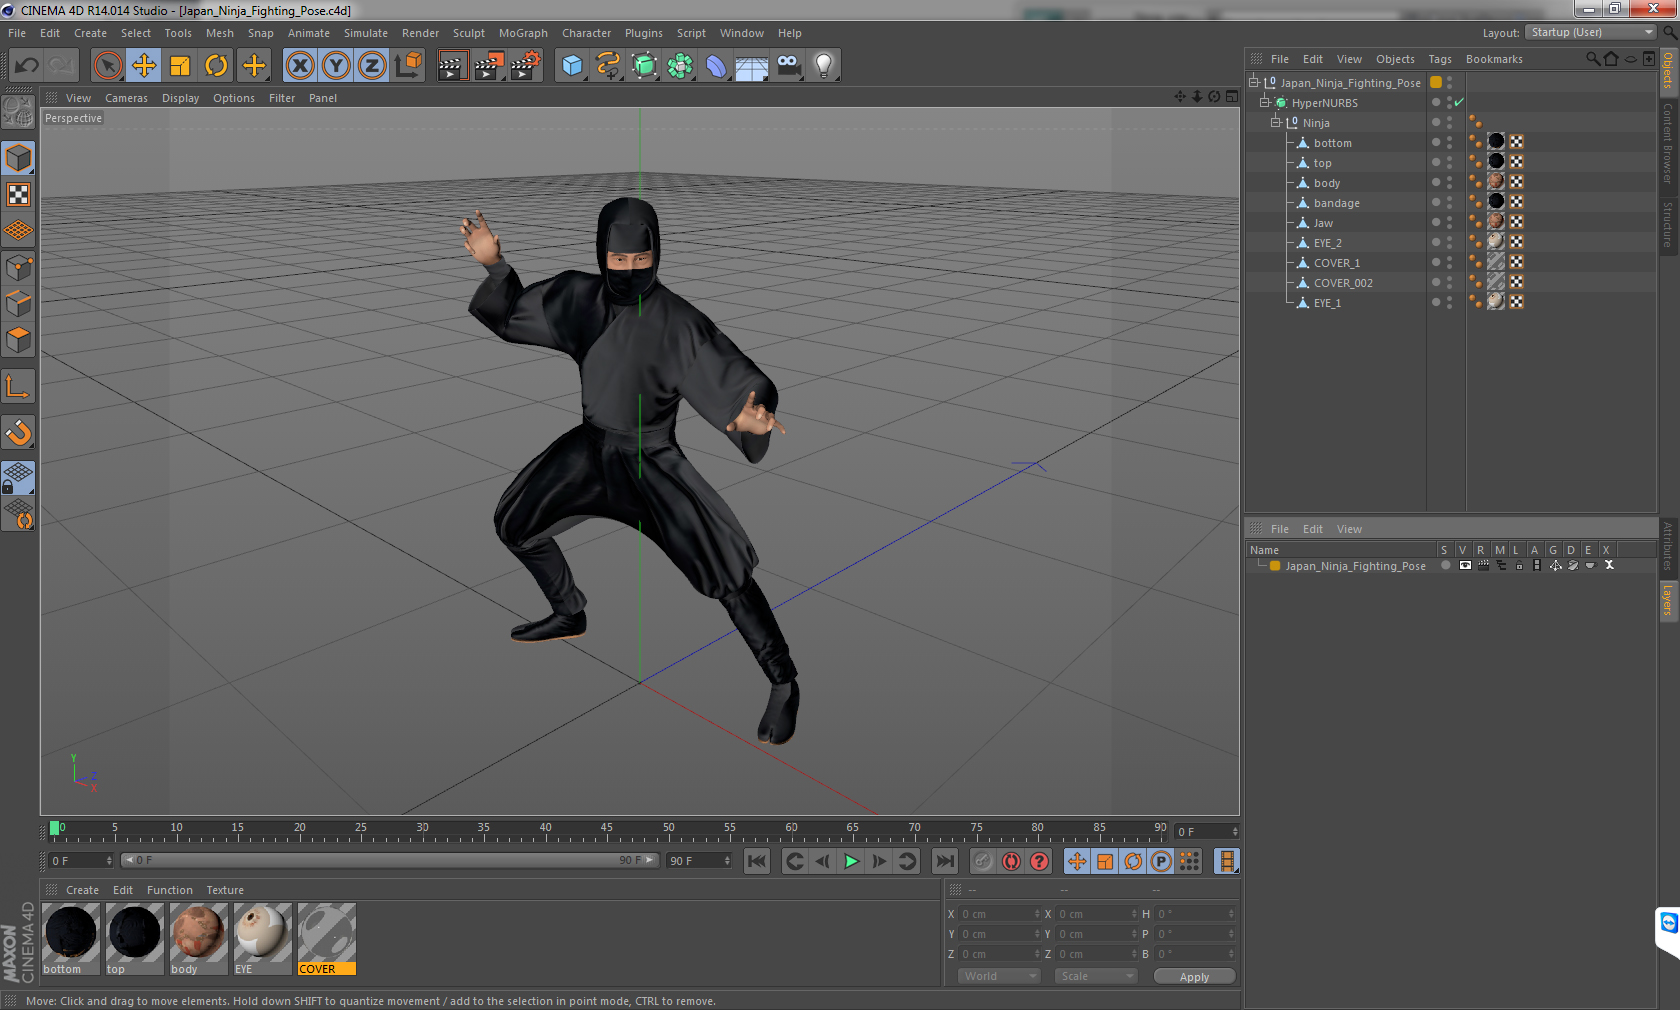Click the X position input field
This screenshot has width=1680, height=1010.
(1000, 914)
